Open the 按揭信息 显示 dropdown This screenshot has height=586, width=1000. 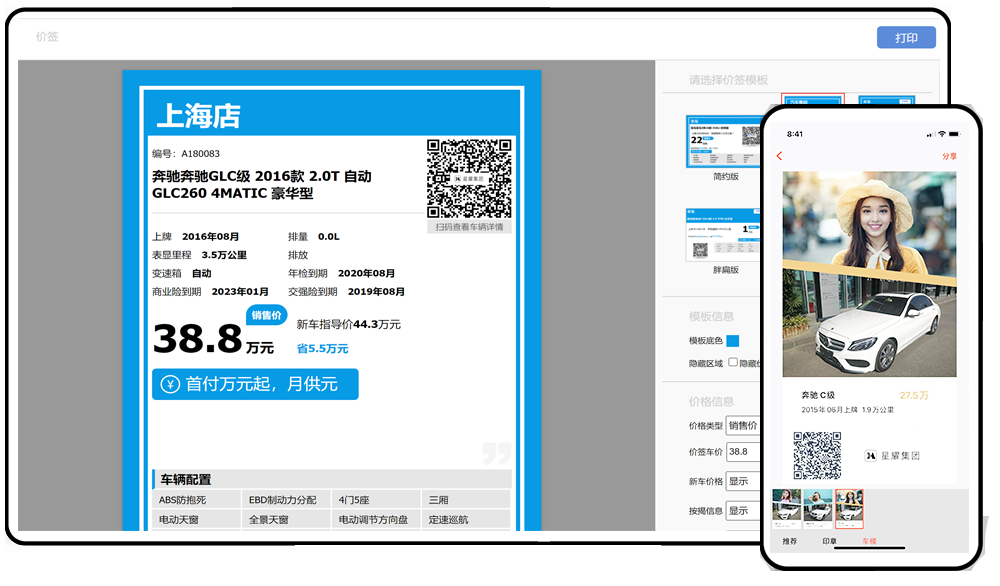click(x=744, y=511)
